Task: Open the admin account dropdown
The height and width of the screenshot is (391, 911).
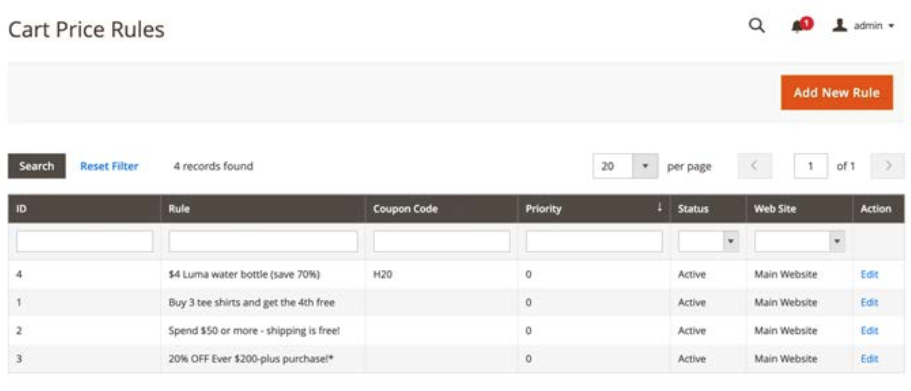Action: (864, 26)
